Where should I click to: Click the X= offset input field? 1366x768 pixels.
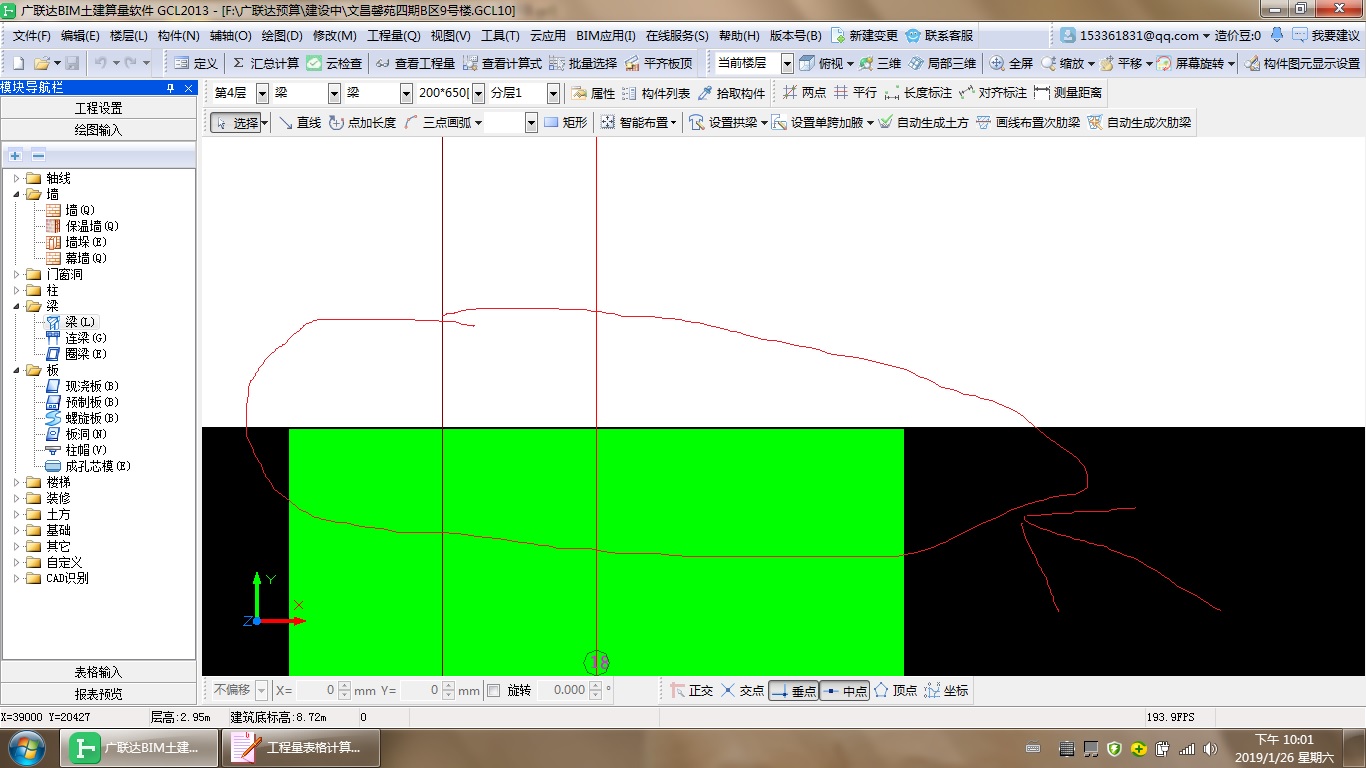click(316, 690)
